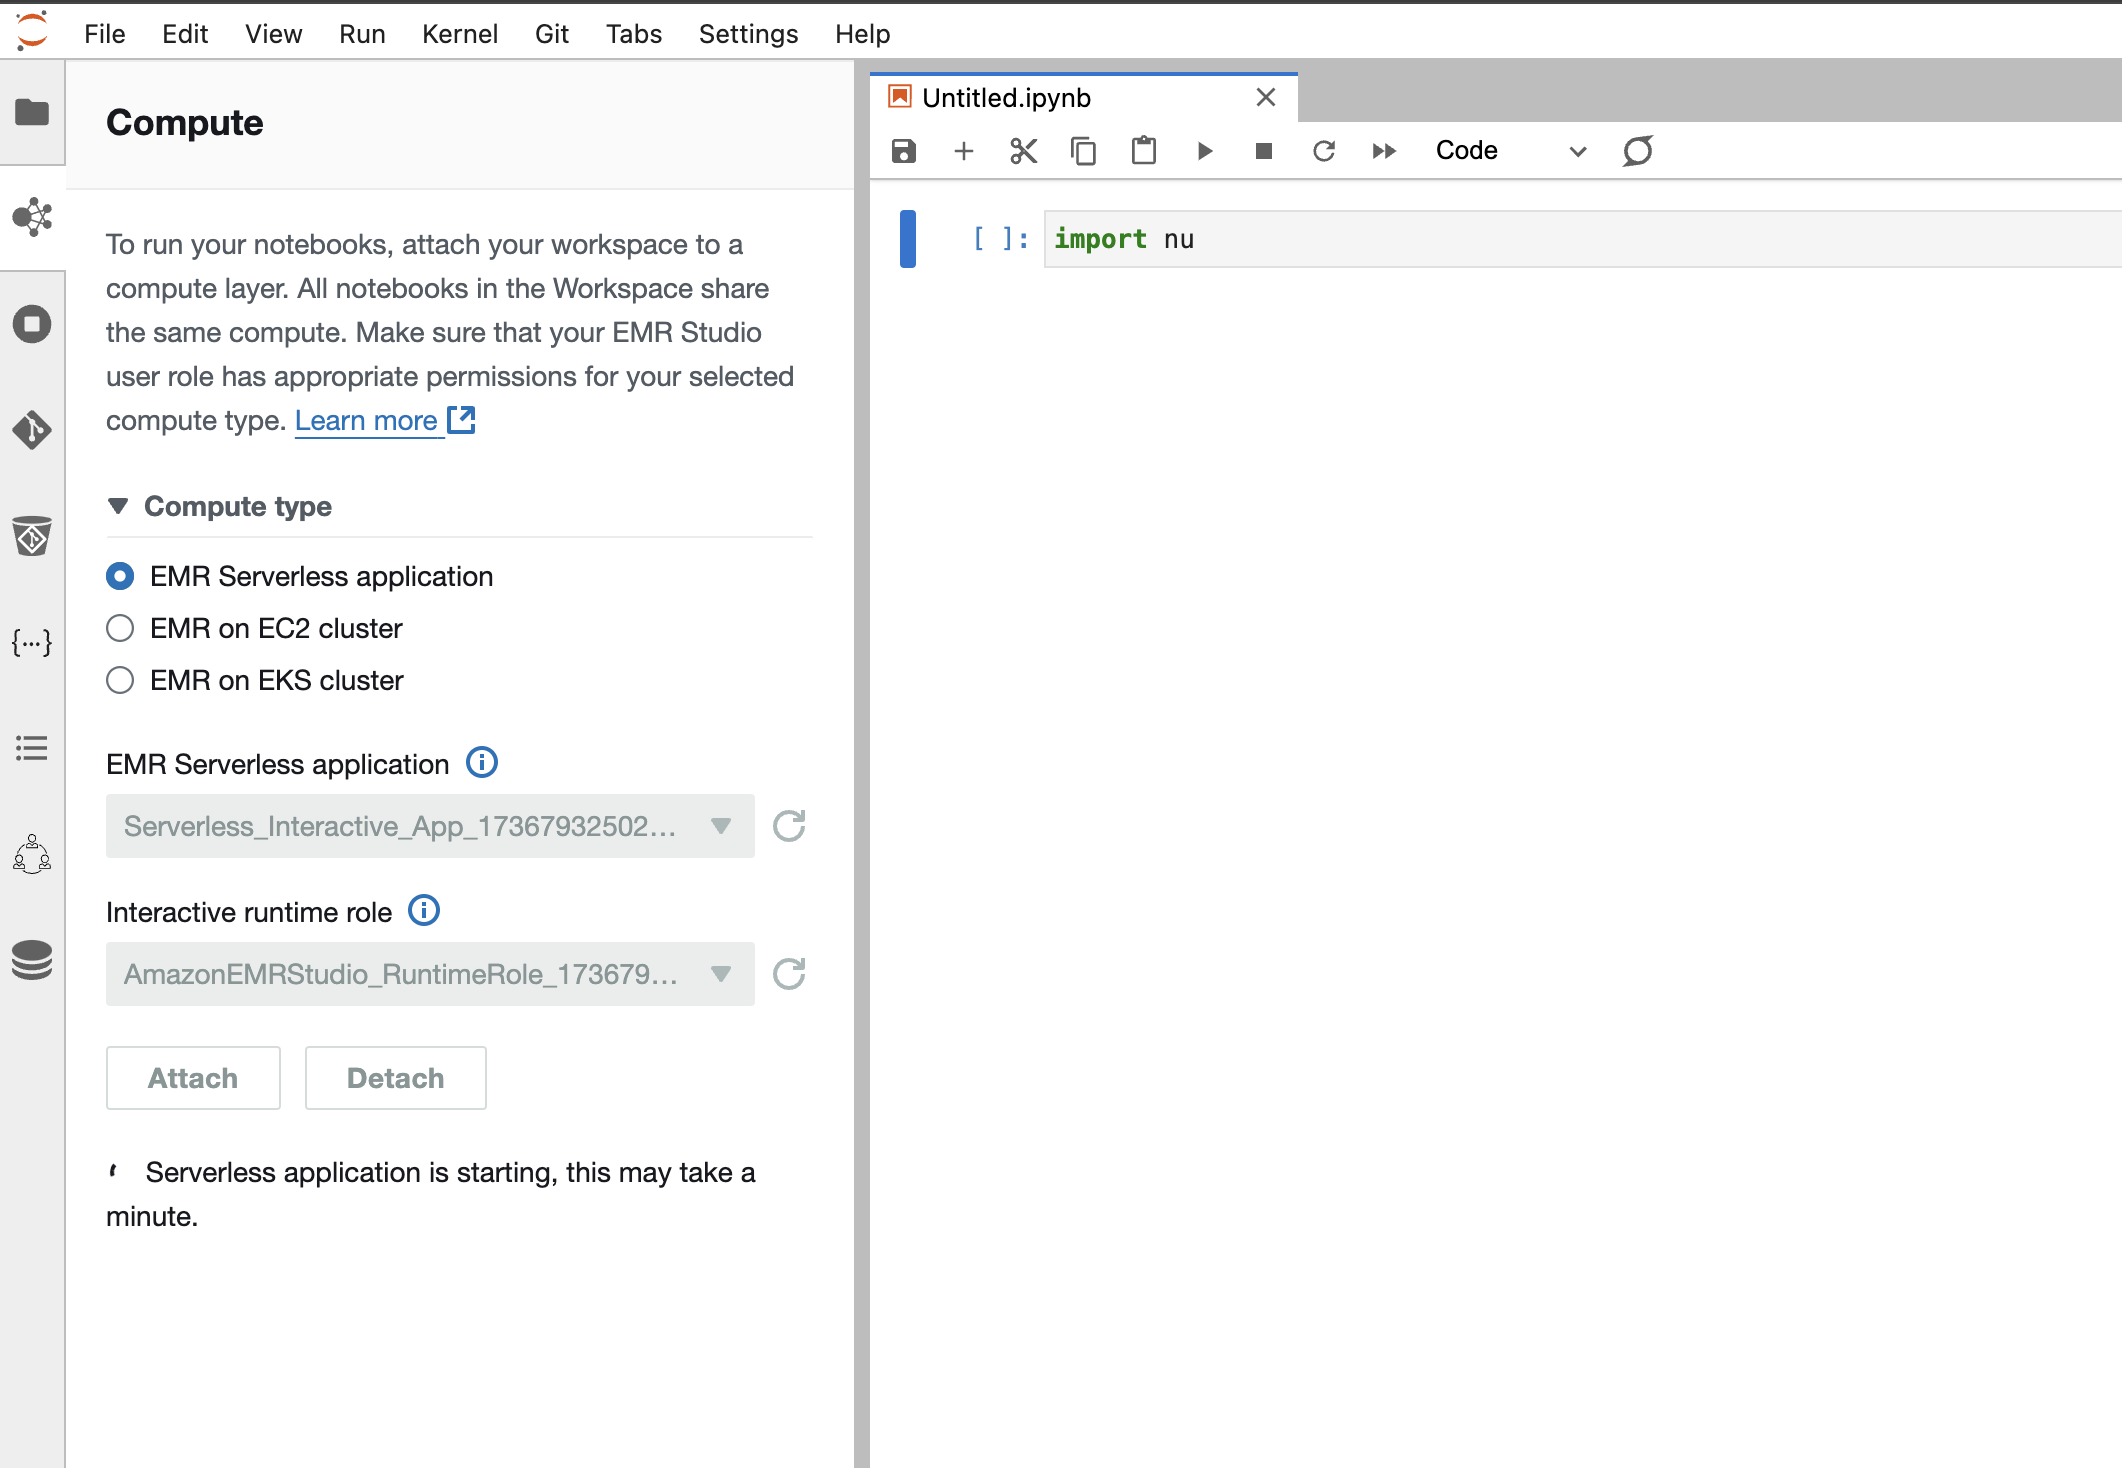2122x1468 pixels.
Task: Open the S3 bucket browser sidebar icon
Action: tap(32, 536)
